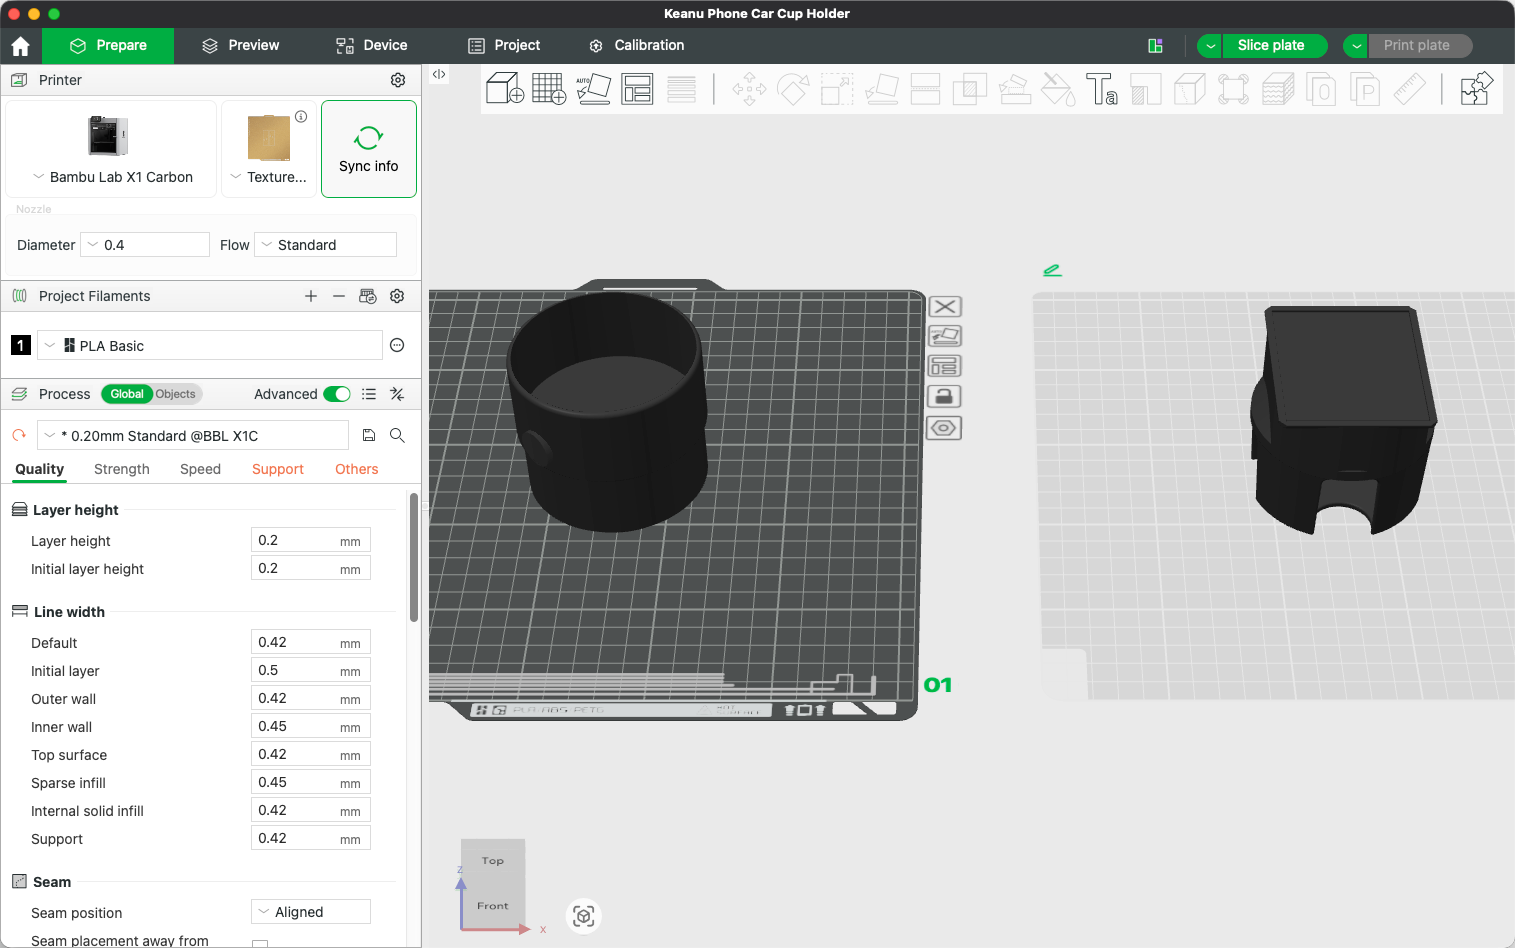
Task: Click the Add plate grid icon
Action: coord(549,89)
